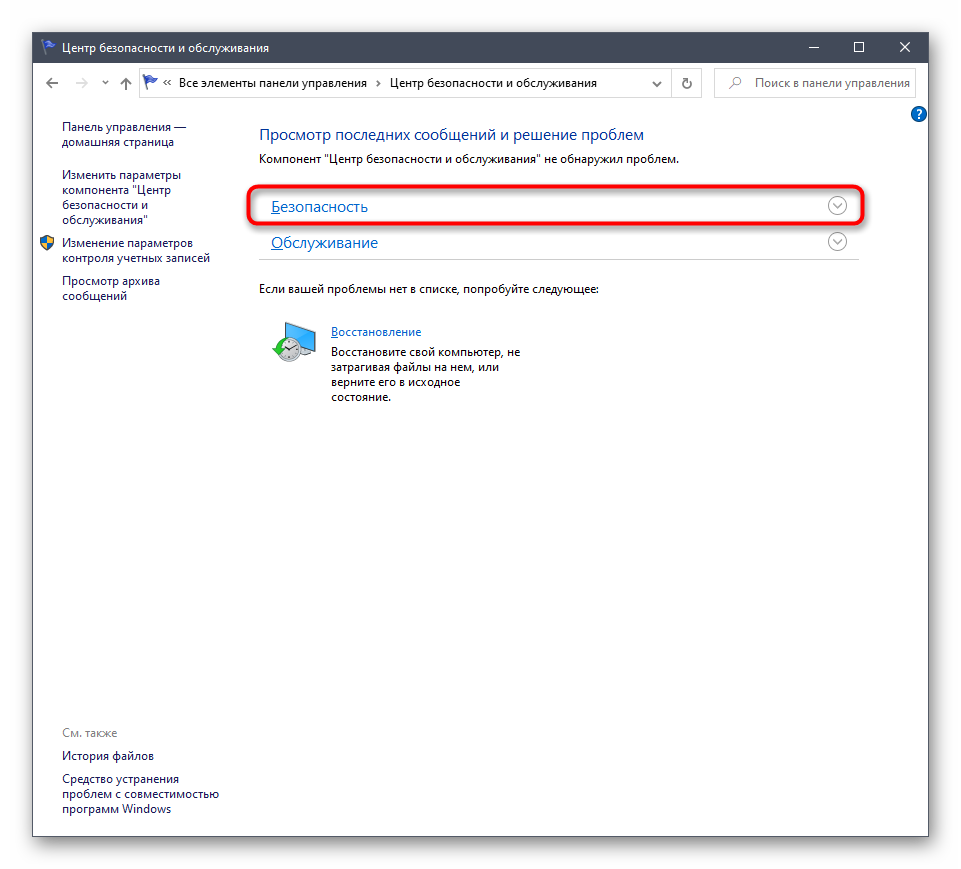The height and width of the screenshot is (869, 961).
Task: Click the Обслуживание heading
Action: coord(324,243)
